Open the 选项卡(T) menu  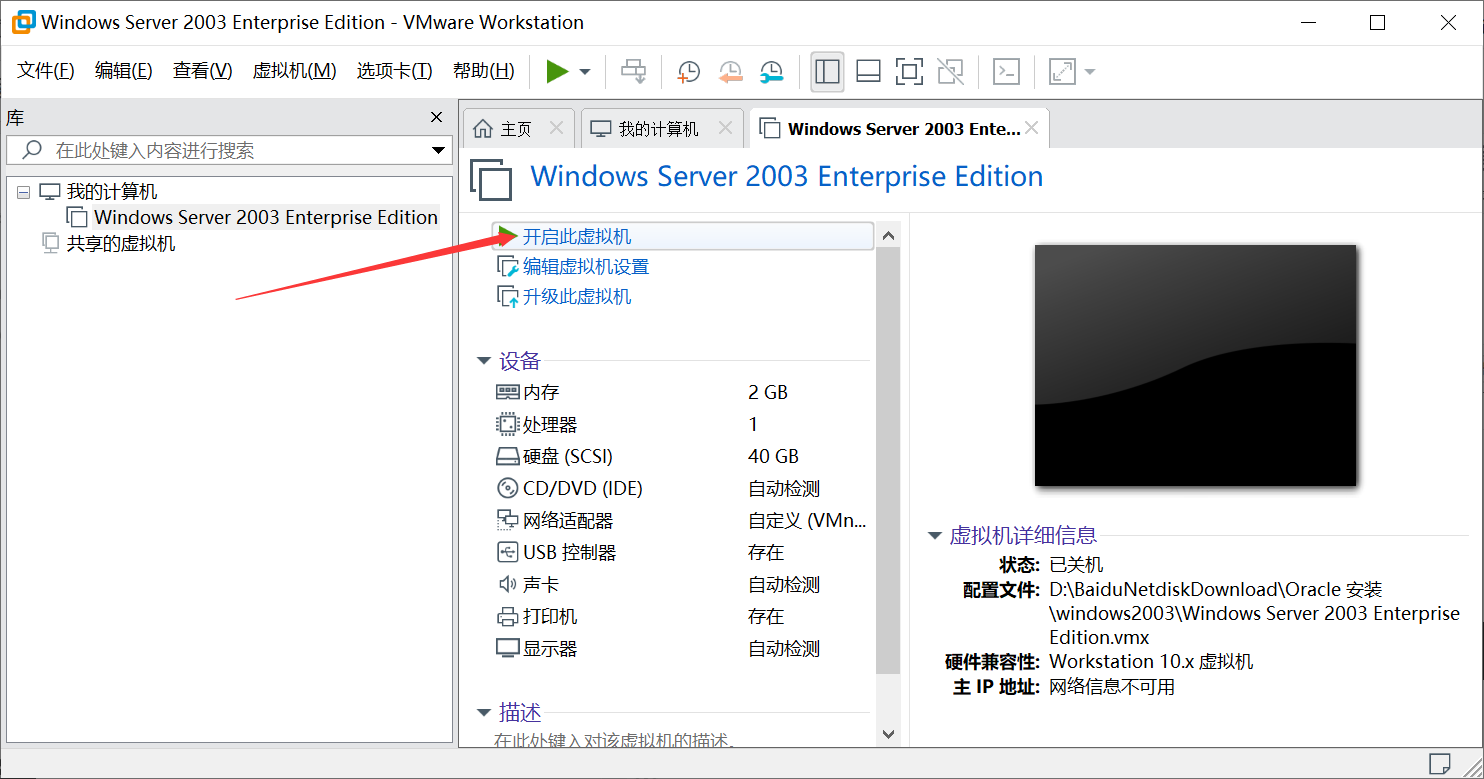[x=394, y=71]
